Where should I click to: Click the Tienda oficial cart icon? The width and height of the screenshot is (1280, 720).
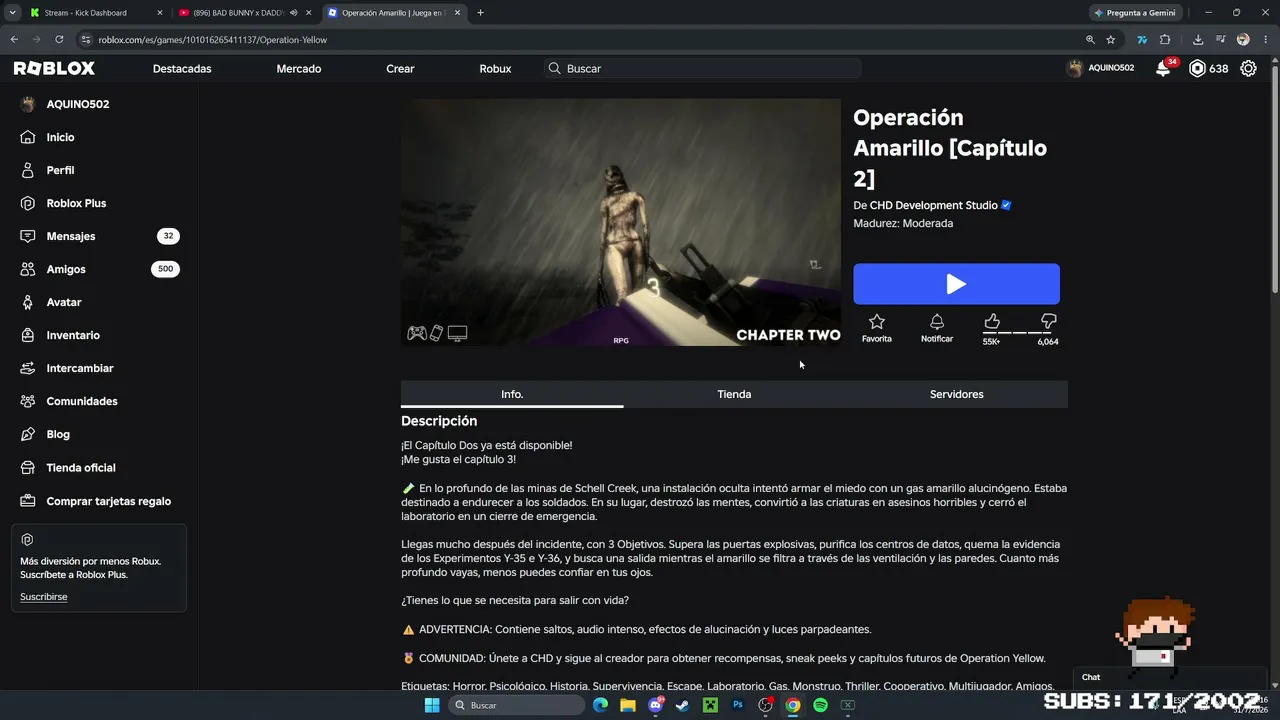[28, 467]
